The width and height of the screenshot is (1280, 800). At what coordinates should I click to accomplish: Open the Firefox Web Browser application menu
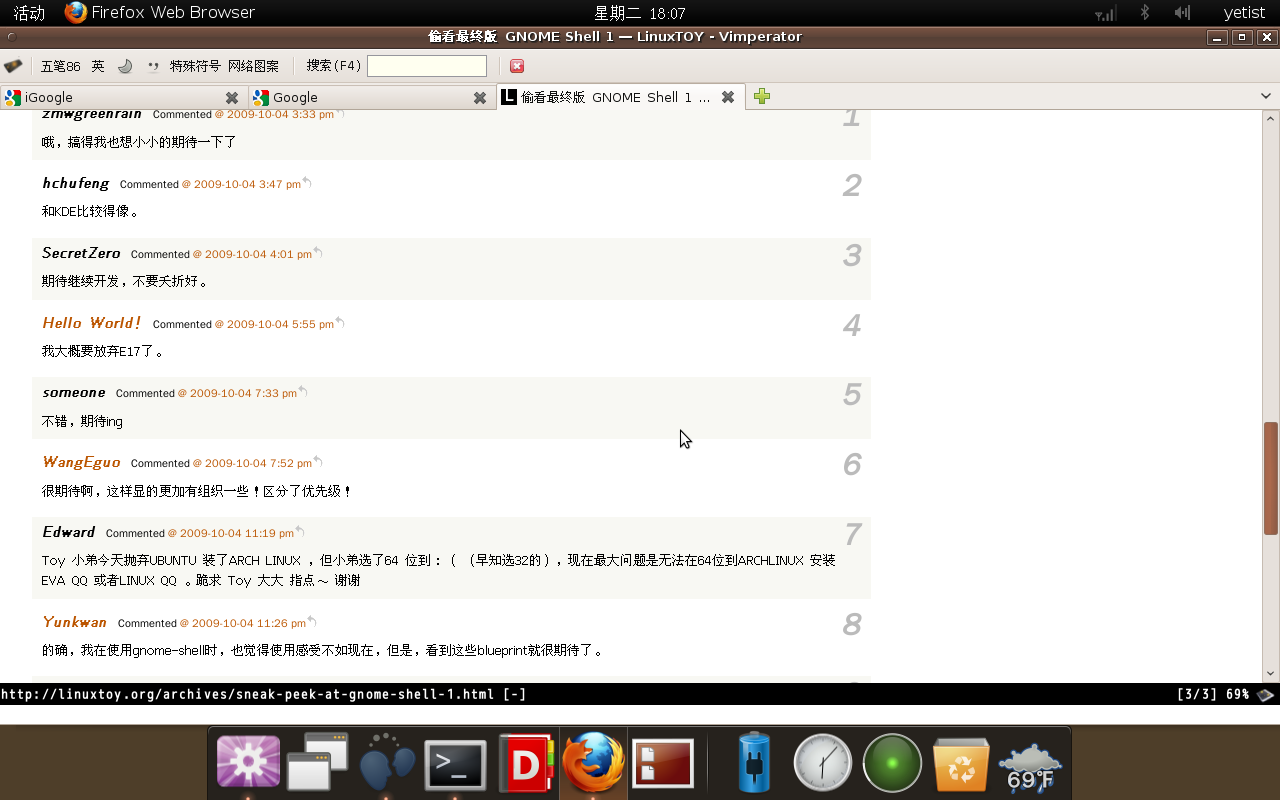click(160, 13)
